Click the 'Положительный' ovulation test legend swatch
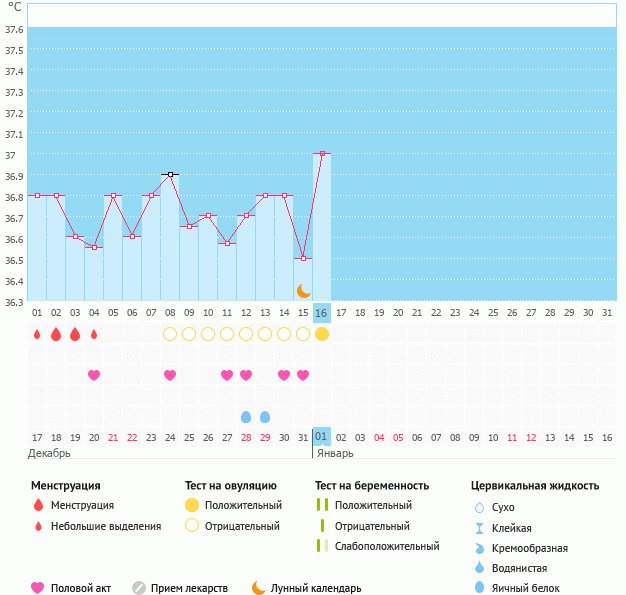Image resolution: width=626 pixels, height=595 pixels. 192,506
